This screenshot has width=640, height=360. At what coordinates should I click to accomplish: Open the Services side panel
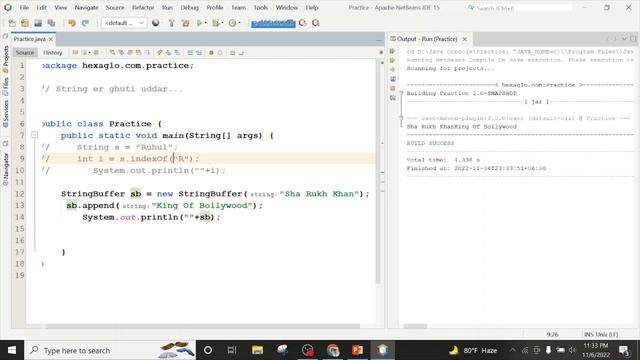click(x=6, y=113)
